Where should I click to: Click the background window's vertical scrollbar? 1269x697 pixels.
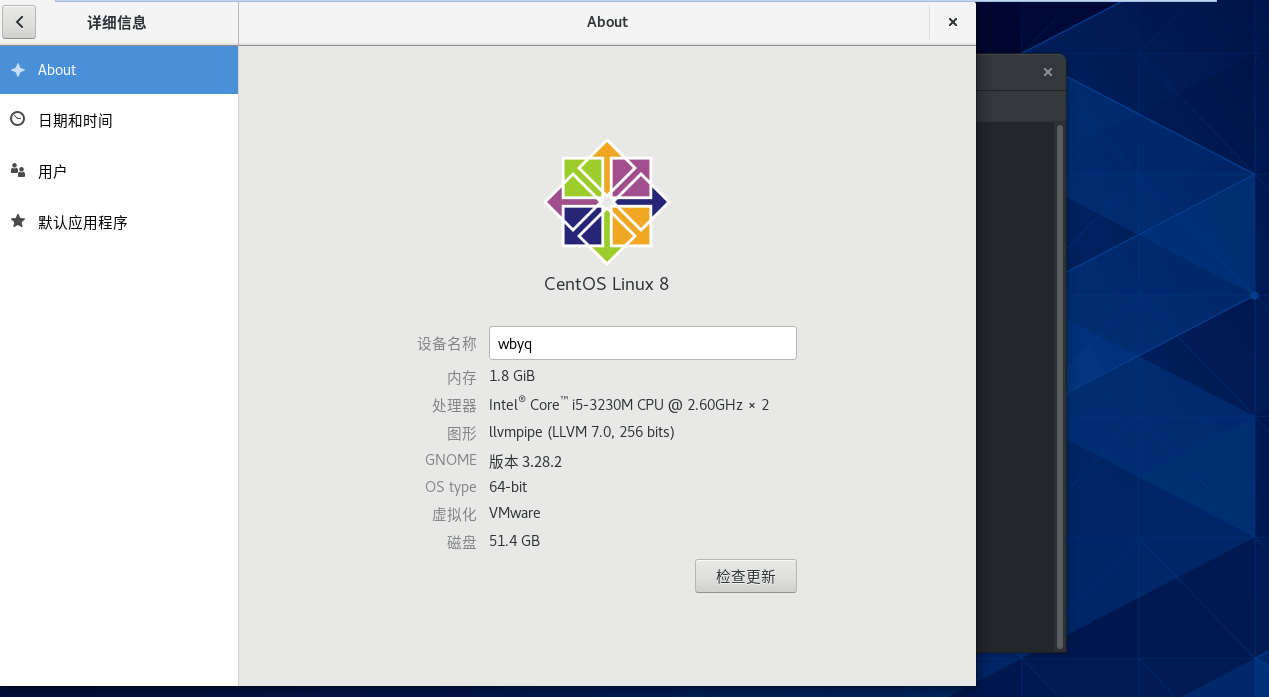click(1060, 385)
